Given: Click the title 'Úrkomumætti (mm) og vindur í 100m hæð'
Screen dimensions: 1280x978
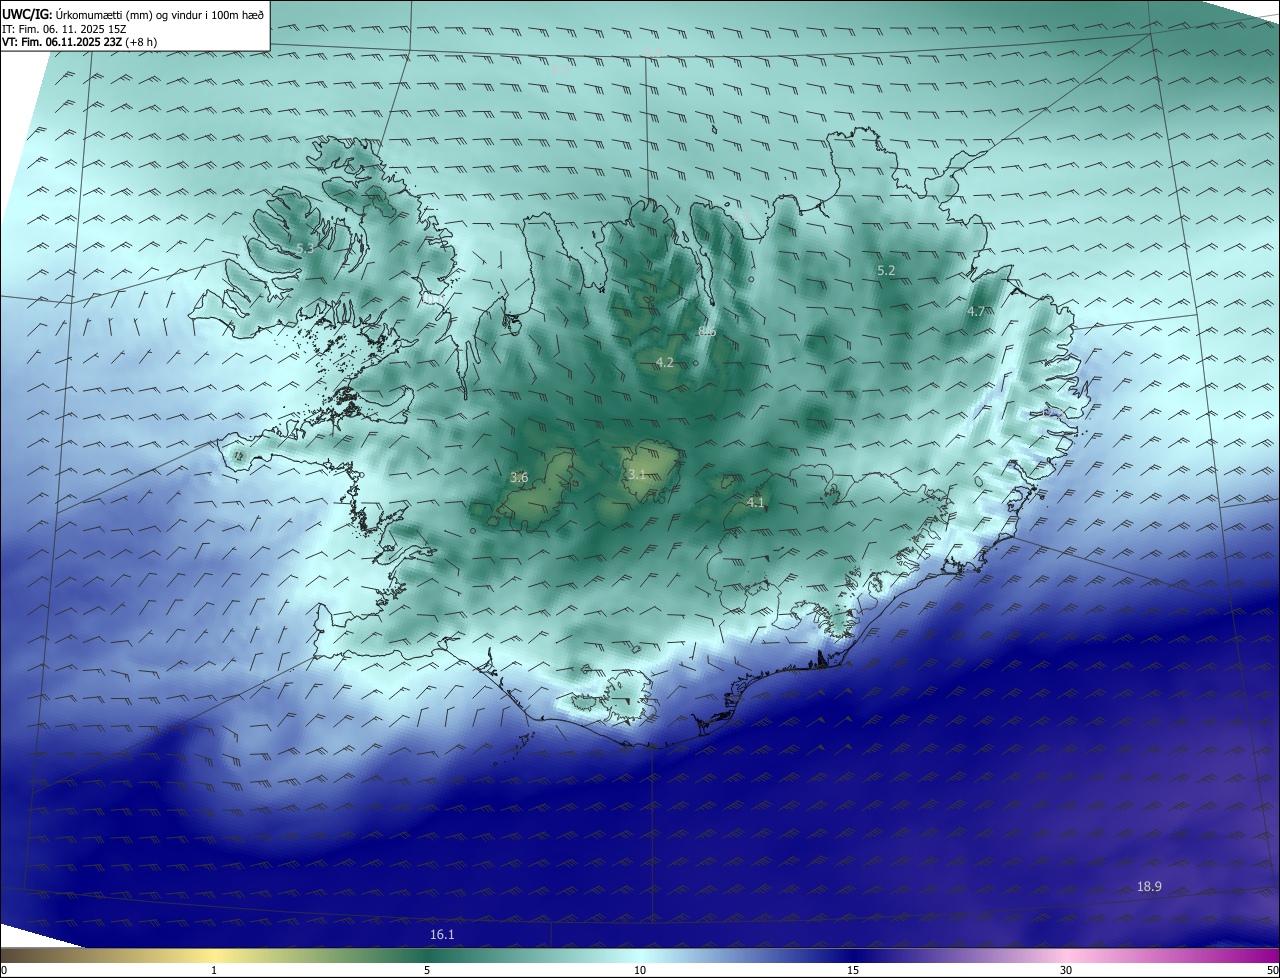Looking at the screenshot, I should point(160,15).
